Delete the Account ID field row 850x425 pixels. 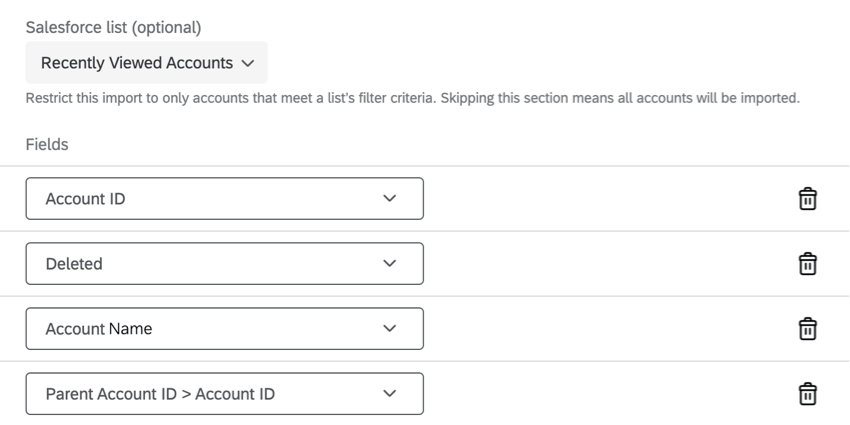click(x=807, y=198)
